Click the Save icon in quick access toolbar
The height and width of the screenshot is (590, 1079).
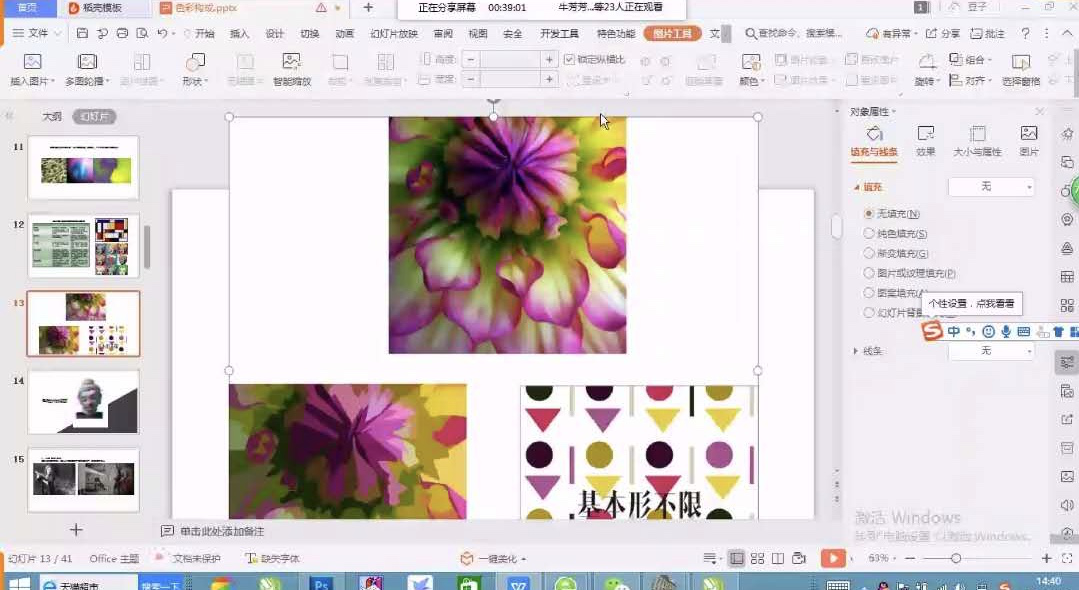click(82, 33)
